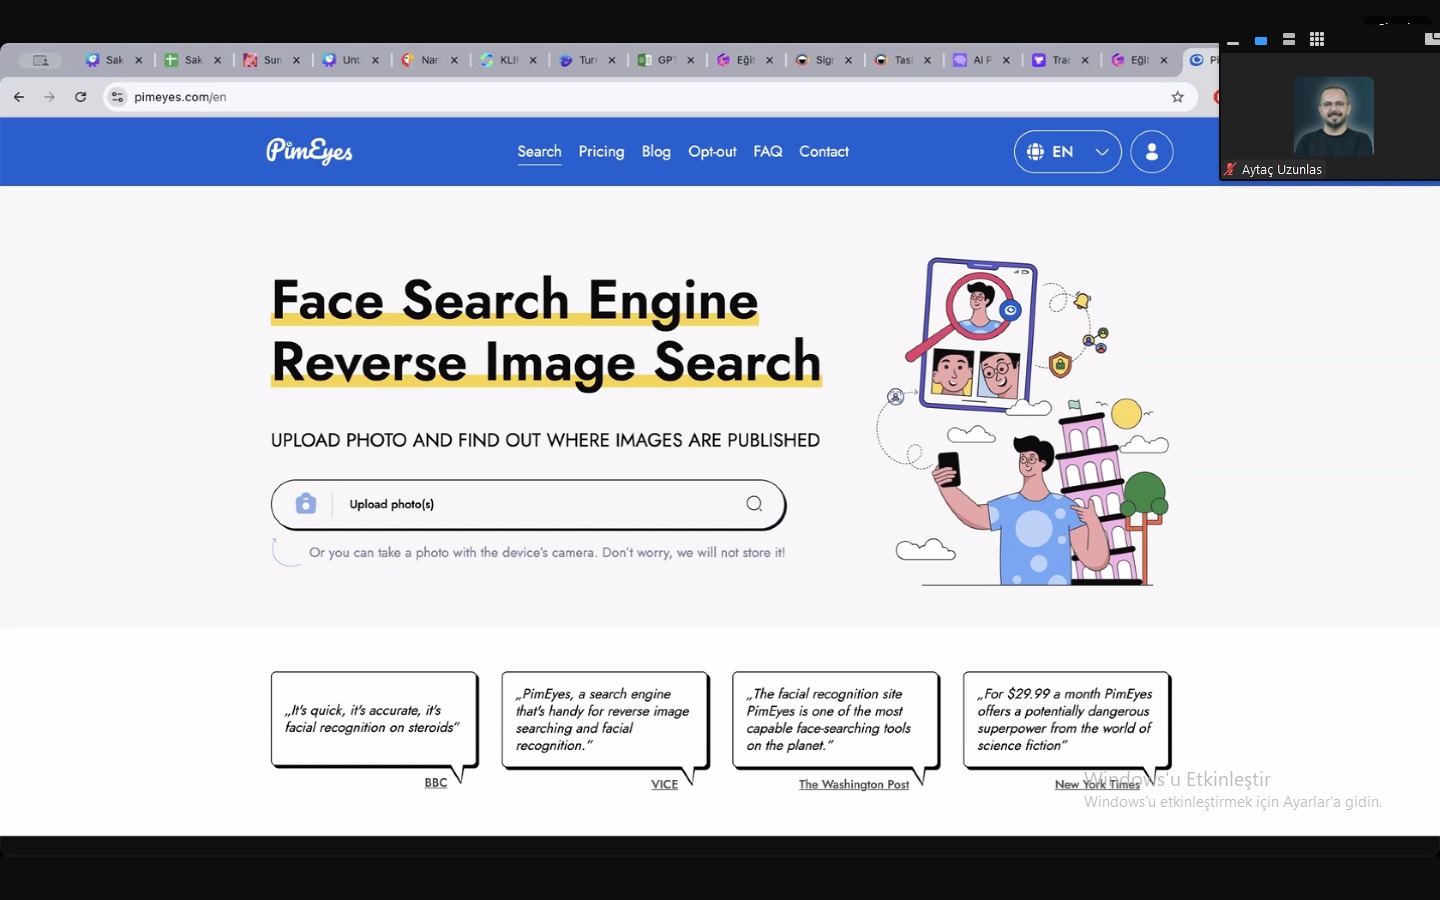
Task: Click the user account profile icon
Action: [x=1151, y=152]
